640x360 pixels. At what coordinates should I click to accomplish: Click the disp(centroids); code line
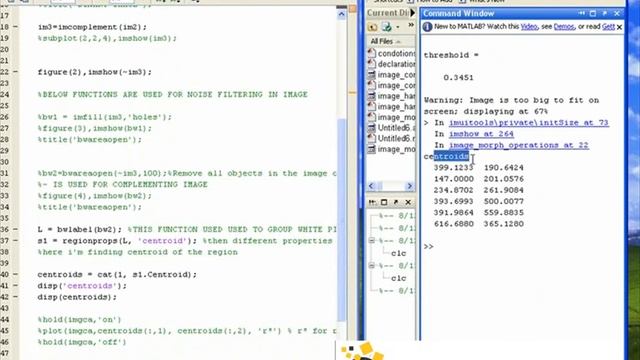(x=77, y=297)
